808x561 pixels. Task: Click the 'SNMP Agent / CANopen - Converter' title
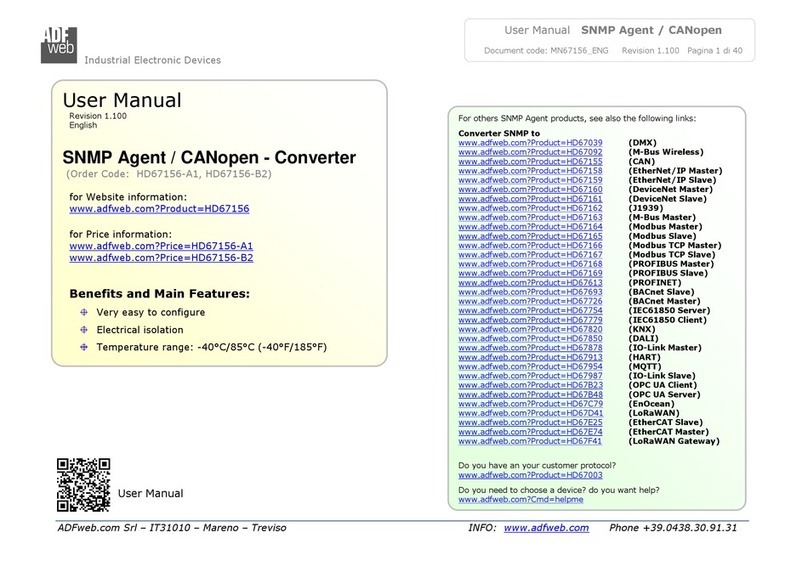point(209,157)
